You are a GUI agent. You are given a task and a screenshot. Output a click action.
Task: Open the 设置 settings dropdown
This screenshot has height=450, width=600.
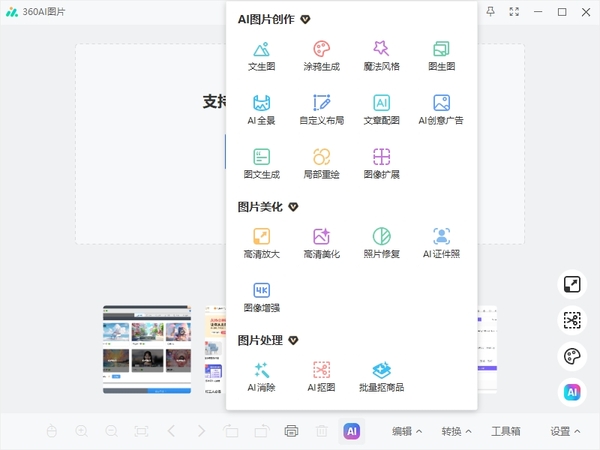[x=565, y=431]
